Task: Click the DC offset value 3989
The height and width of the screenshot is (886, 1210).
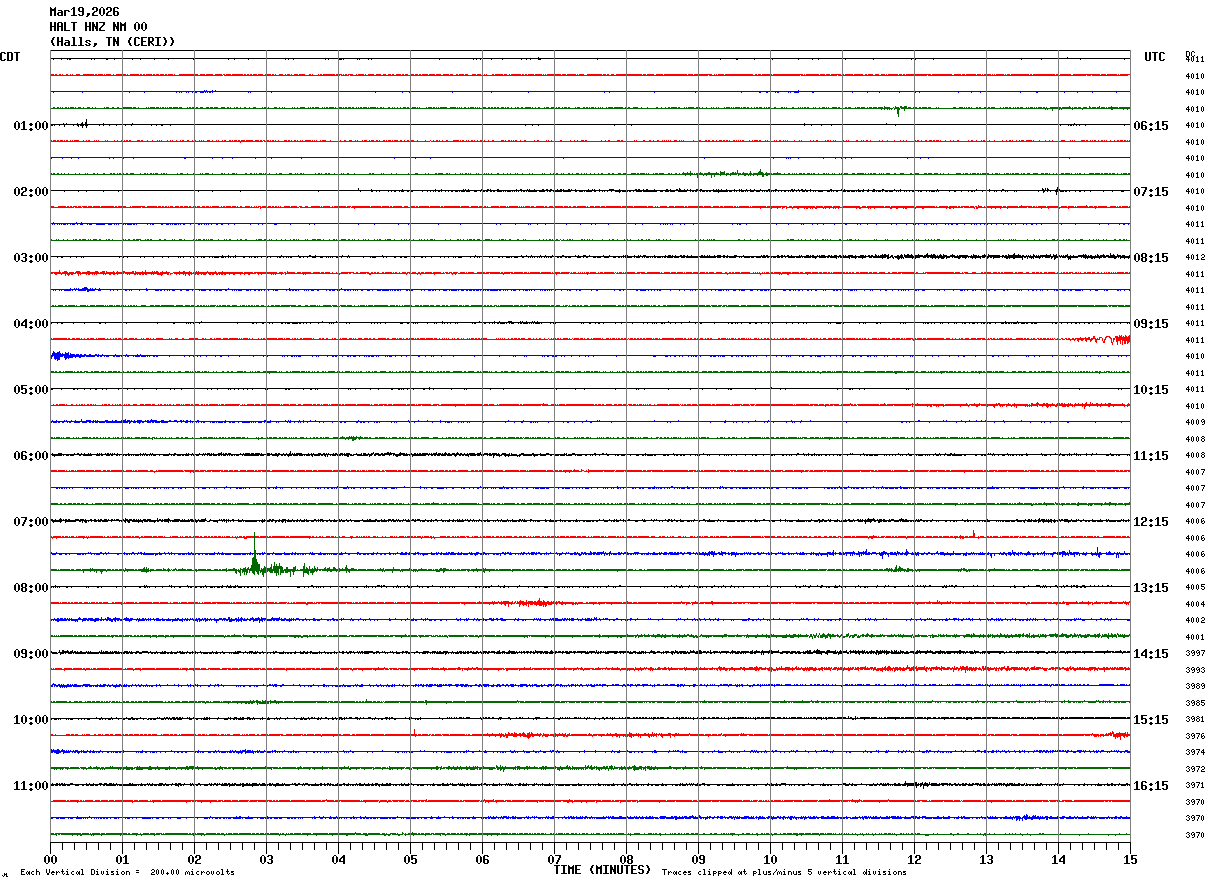Action: pos(1195,687)
